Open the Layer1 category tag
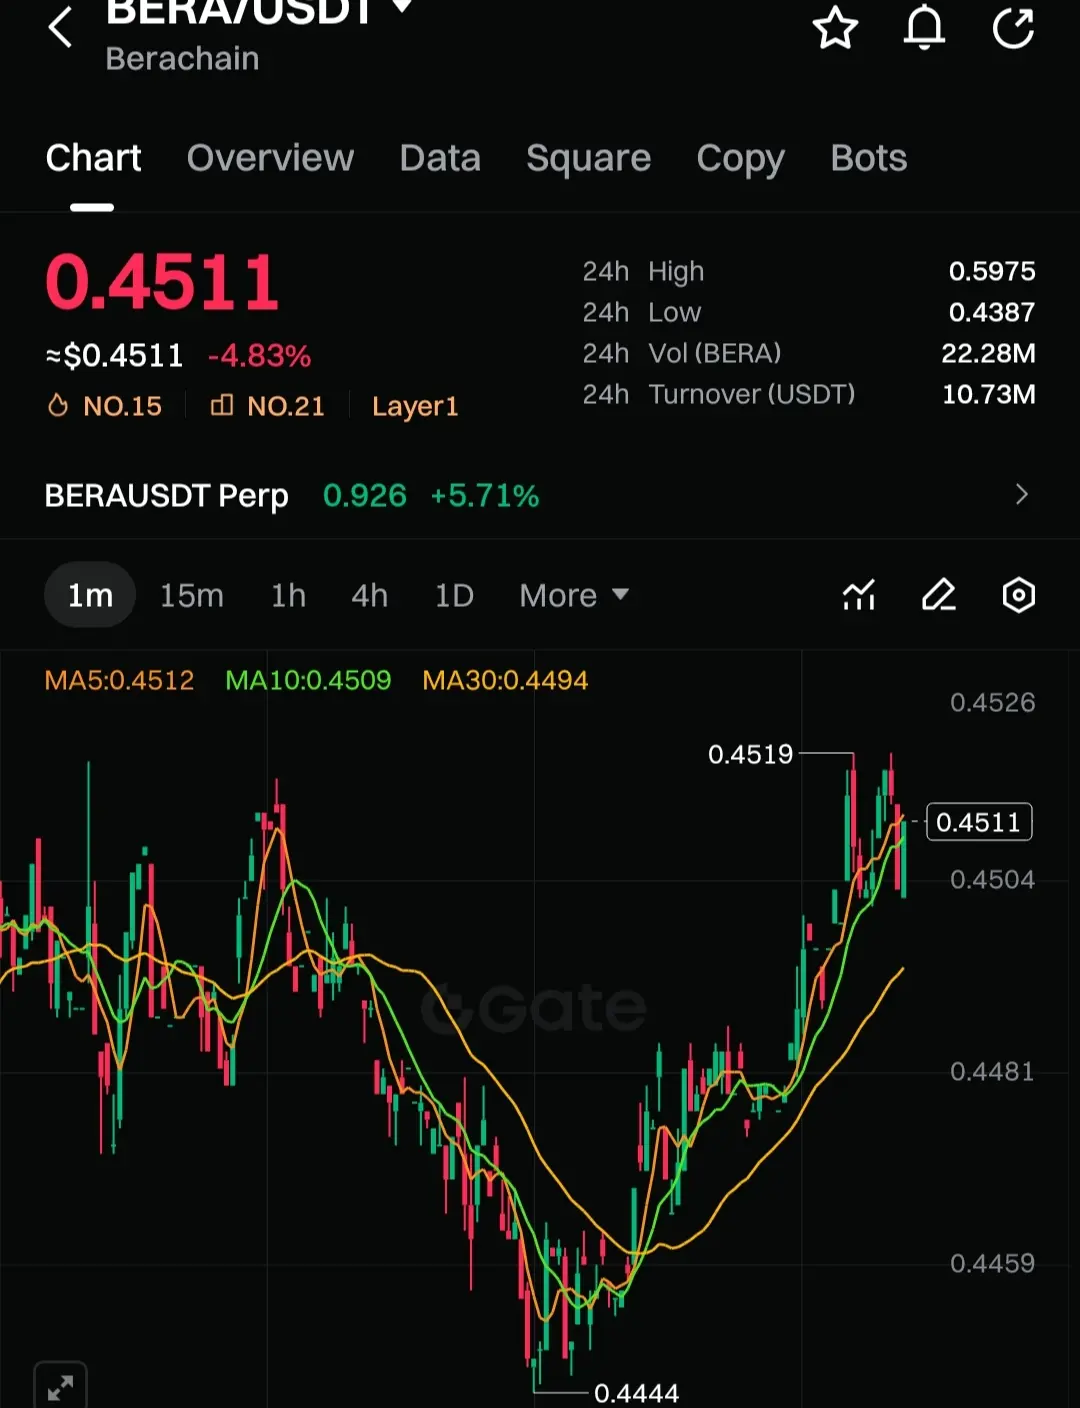1080x1408 pixels. click(x=415, y=407)
